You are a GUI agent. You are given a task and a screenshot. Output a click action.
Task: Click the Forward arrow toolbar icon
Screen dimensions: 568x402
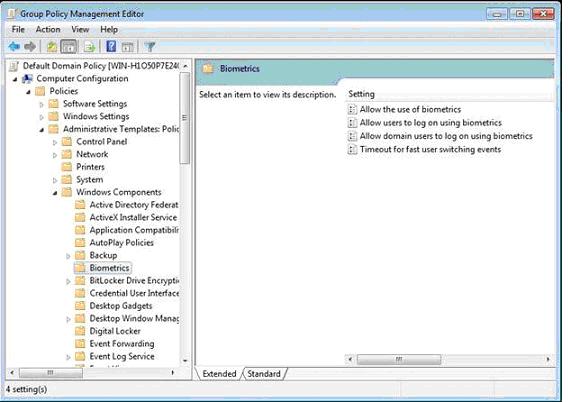(x=30, y=46)
